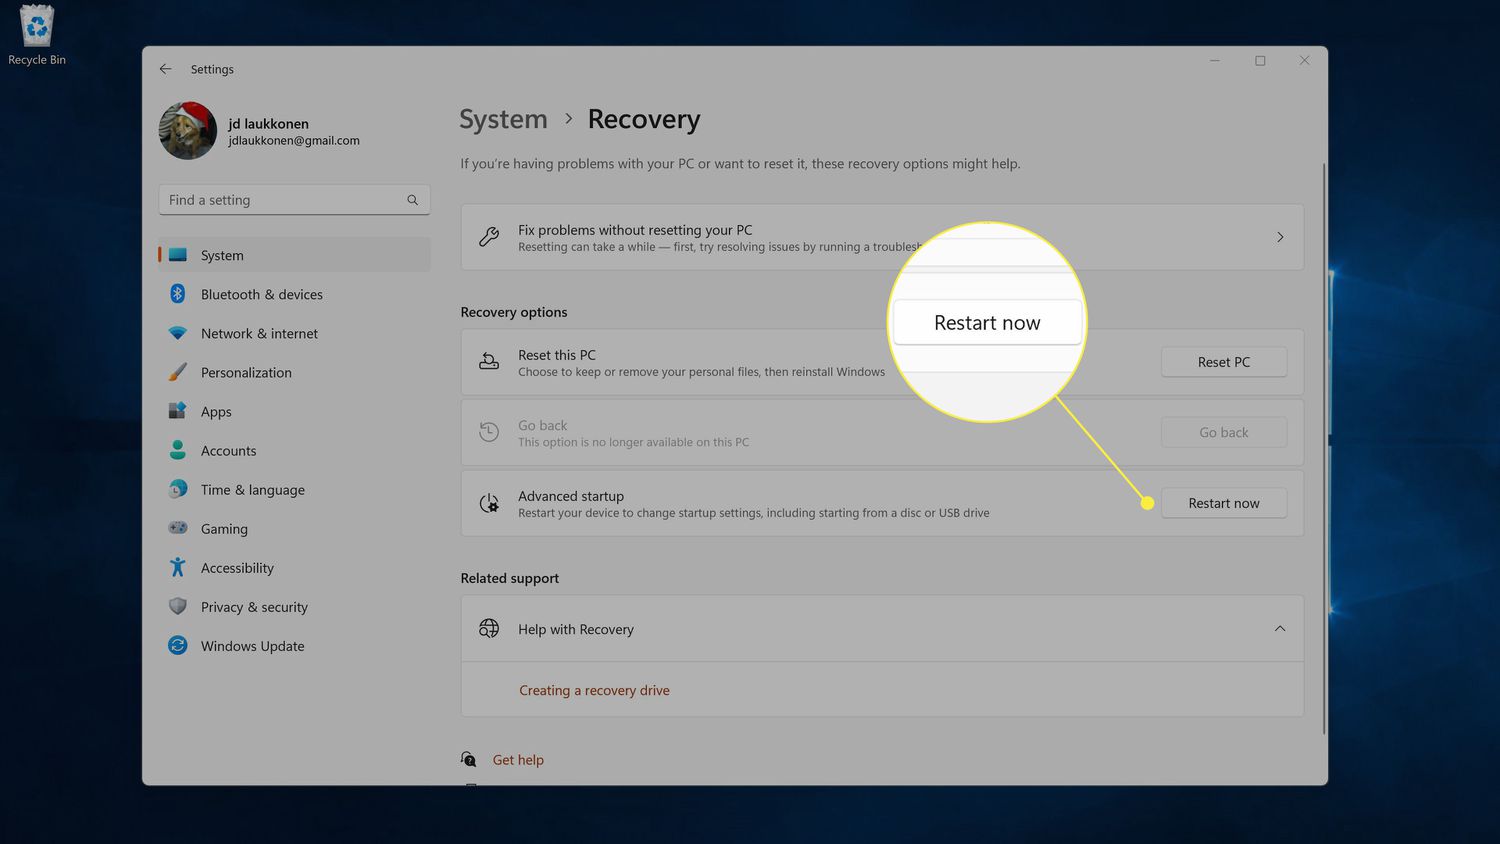Go to Apps settings

click(216, 412)
